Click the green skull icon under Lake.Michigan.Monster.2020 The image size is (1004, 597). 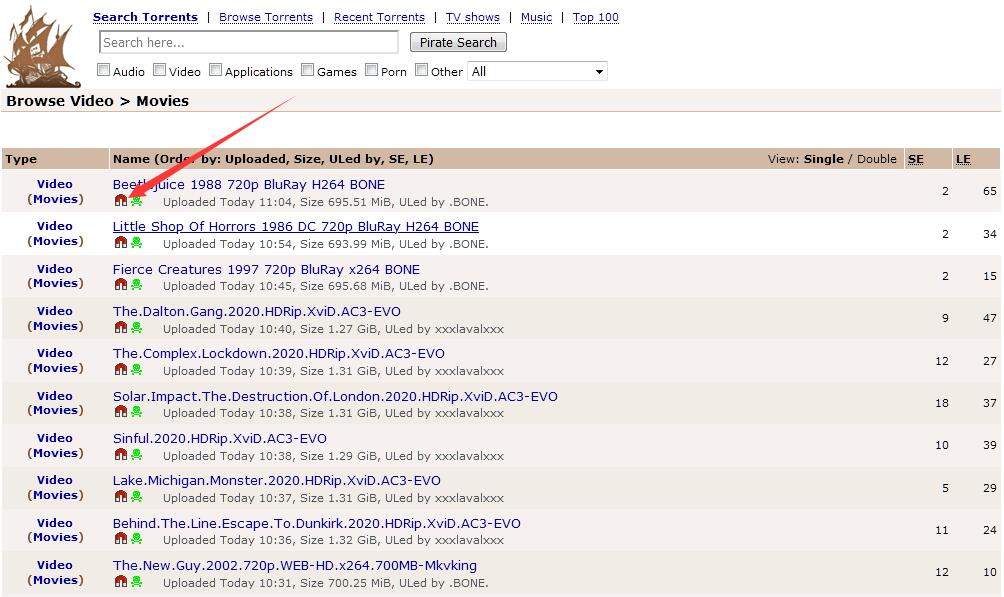point(136,497)
